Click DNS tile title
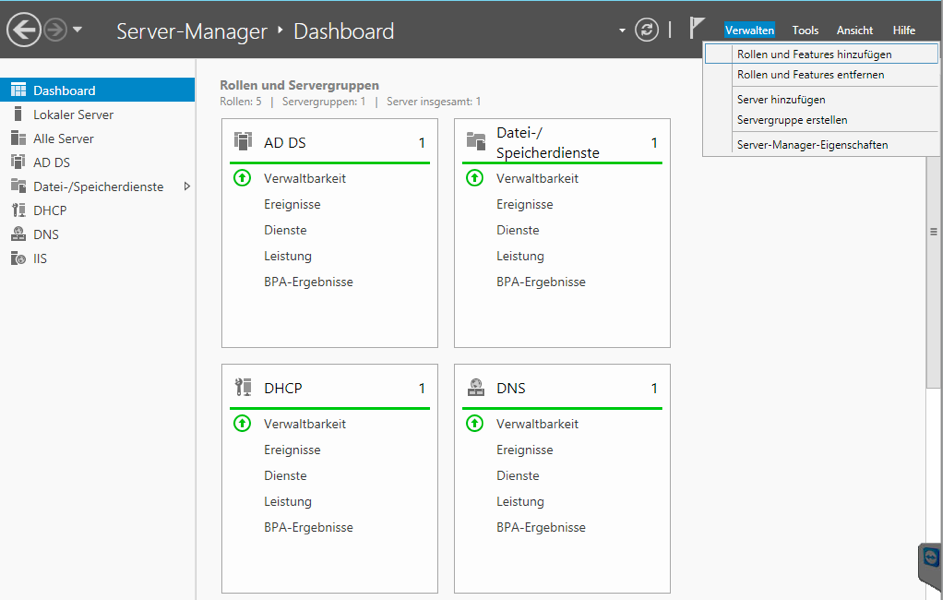 point(511,388)
